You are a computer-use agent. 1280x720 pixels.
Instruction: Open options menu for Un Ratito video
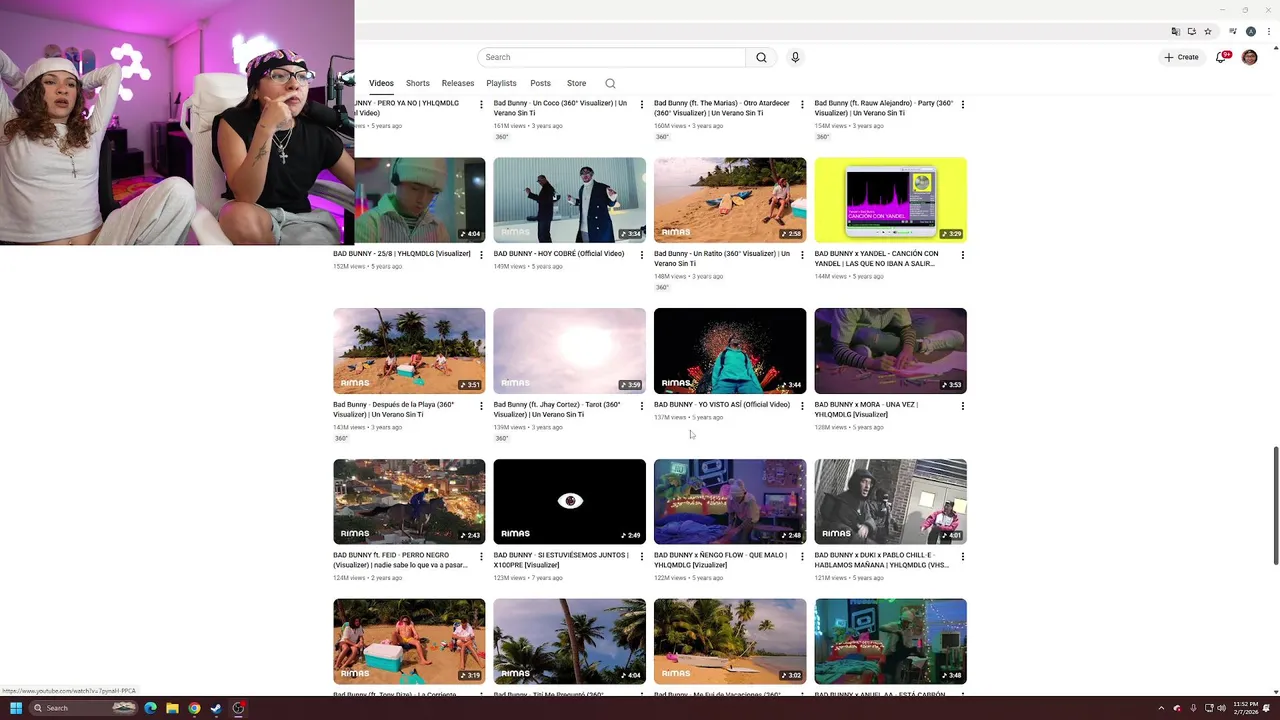click(x=802, y=255)
